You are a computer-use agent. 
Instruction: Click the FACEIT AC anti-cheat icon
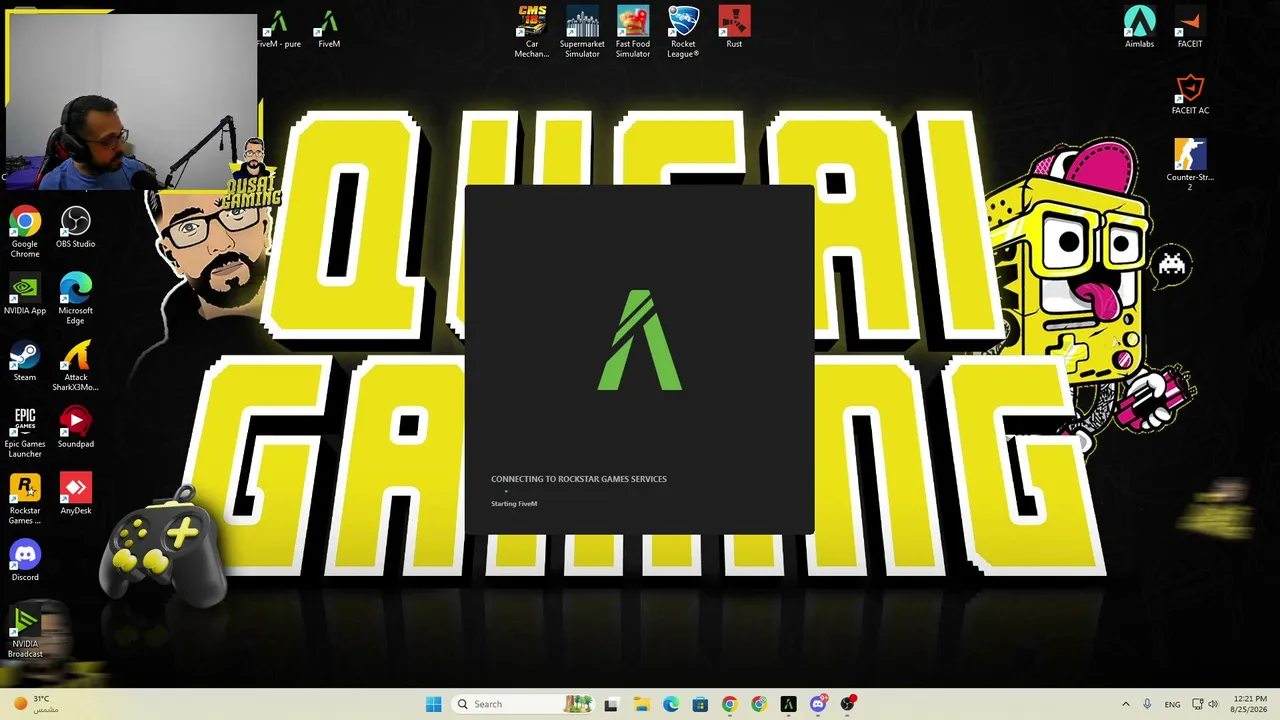[1190, 94]
